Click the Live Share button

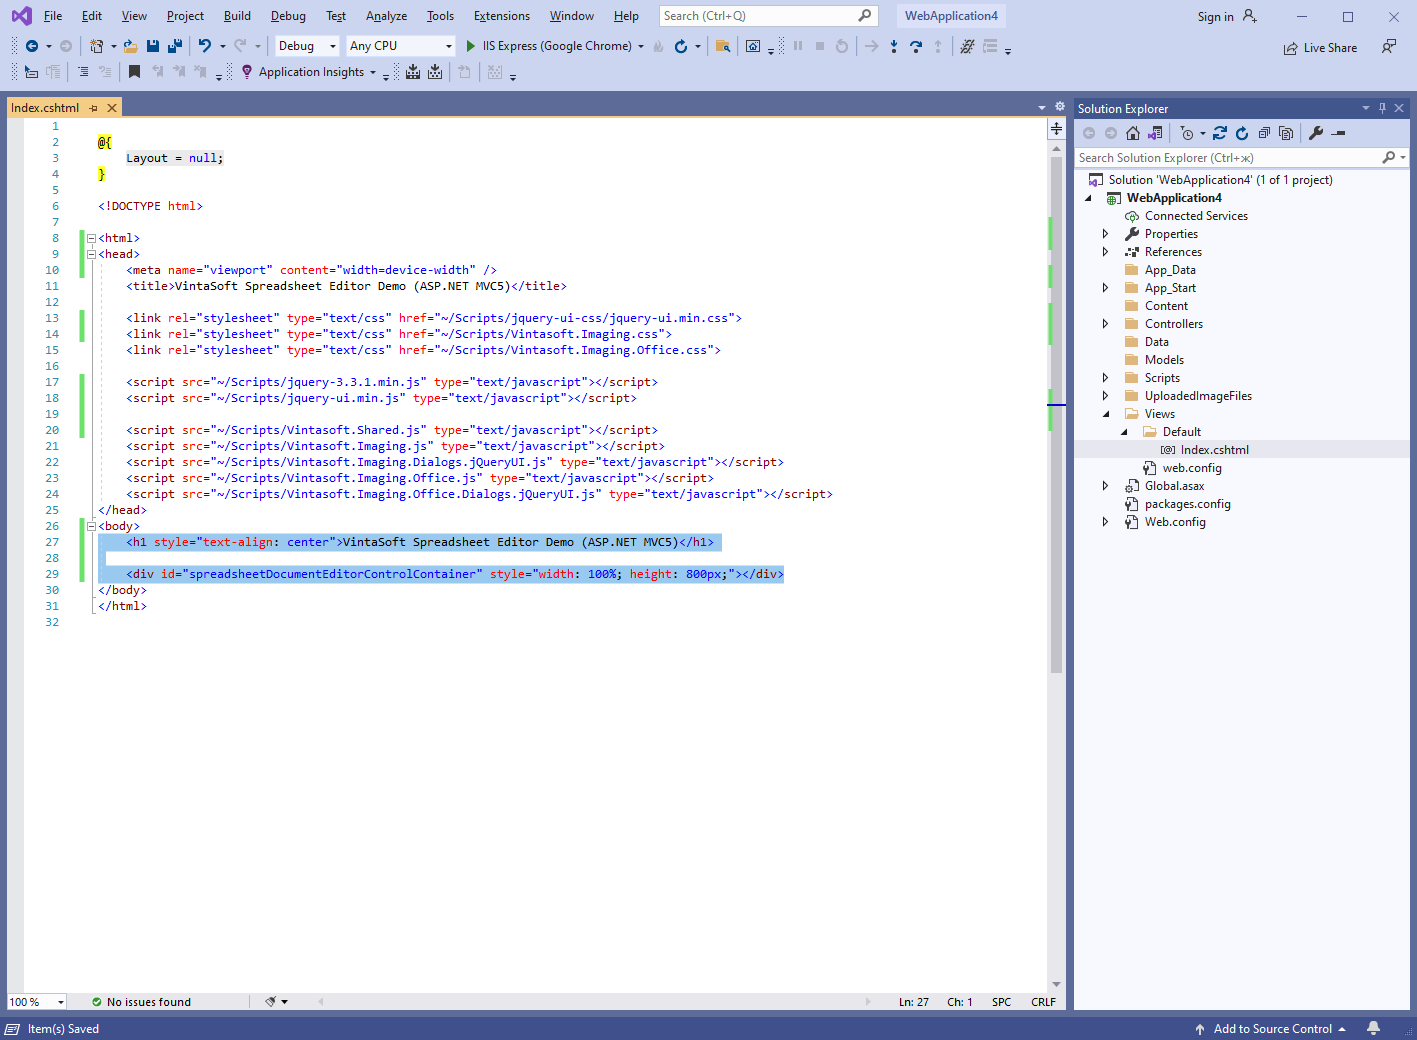1320,48
